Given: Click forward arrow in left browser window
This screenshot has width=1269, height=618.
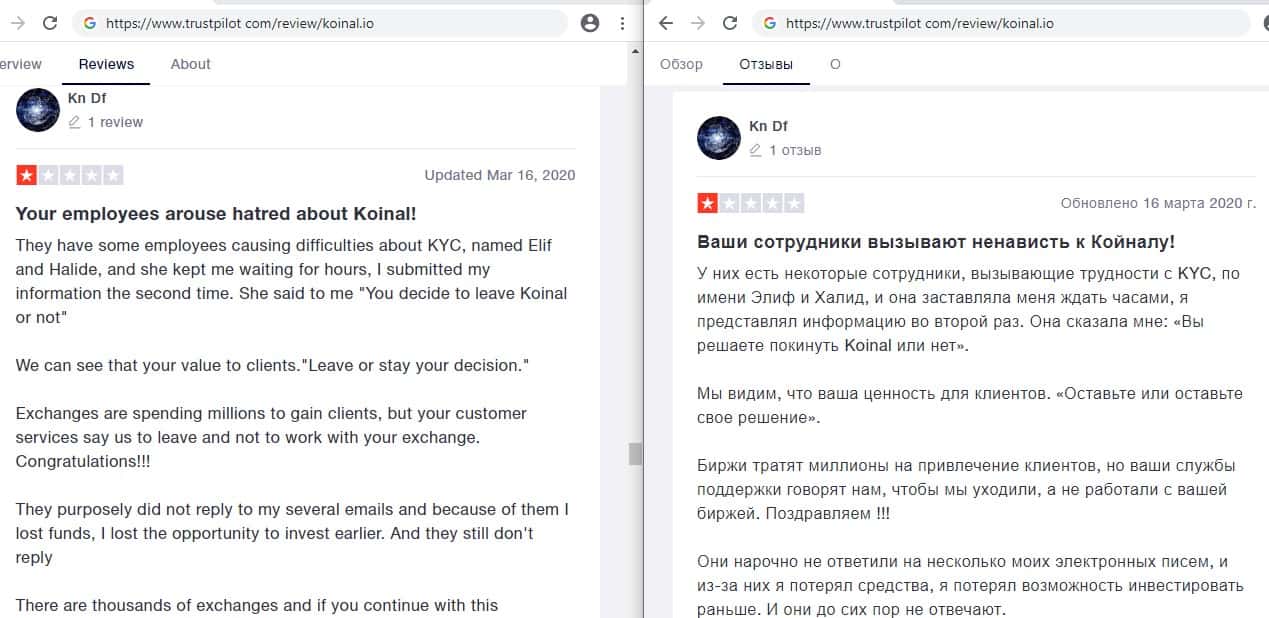Looking at the screenshot, I should [17, 23].
